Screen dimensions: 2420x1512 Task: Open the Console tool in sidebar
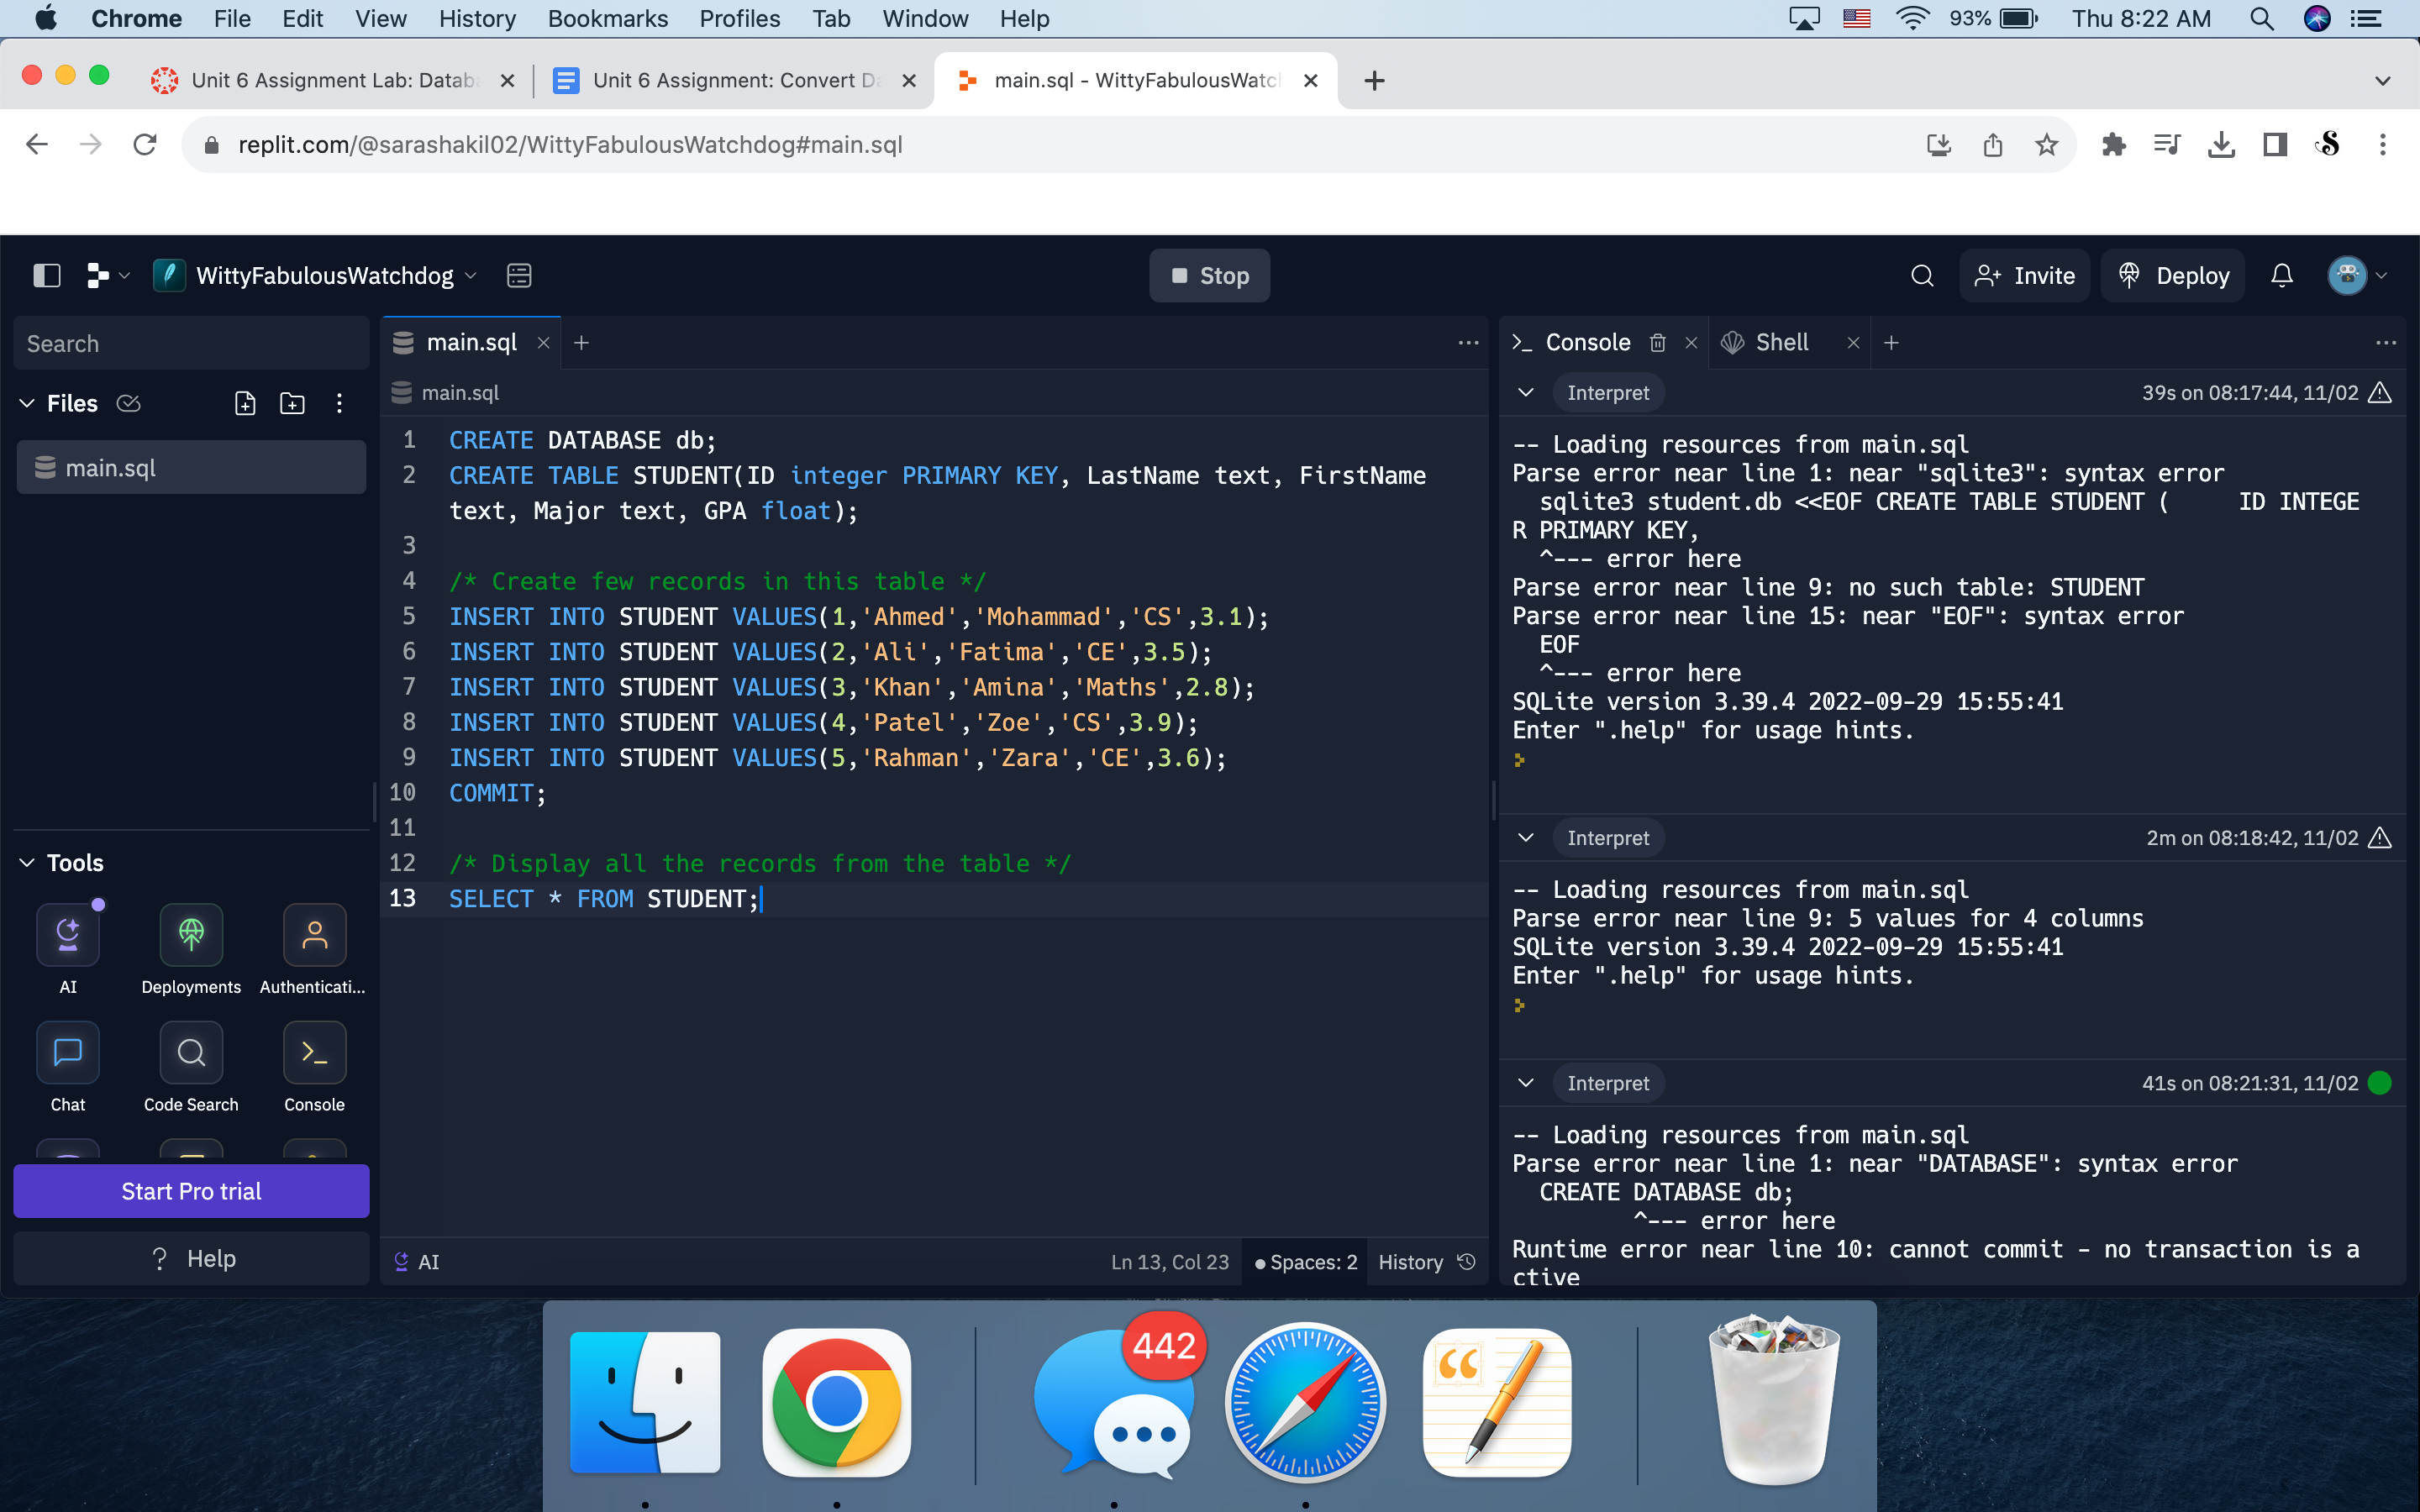[313, 1052]
